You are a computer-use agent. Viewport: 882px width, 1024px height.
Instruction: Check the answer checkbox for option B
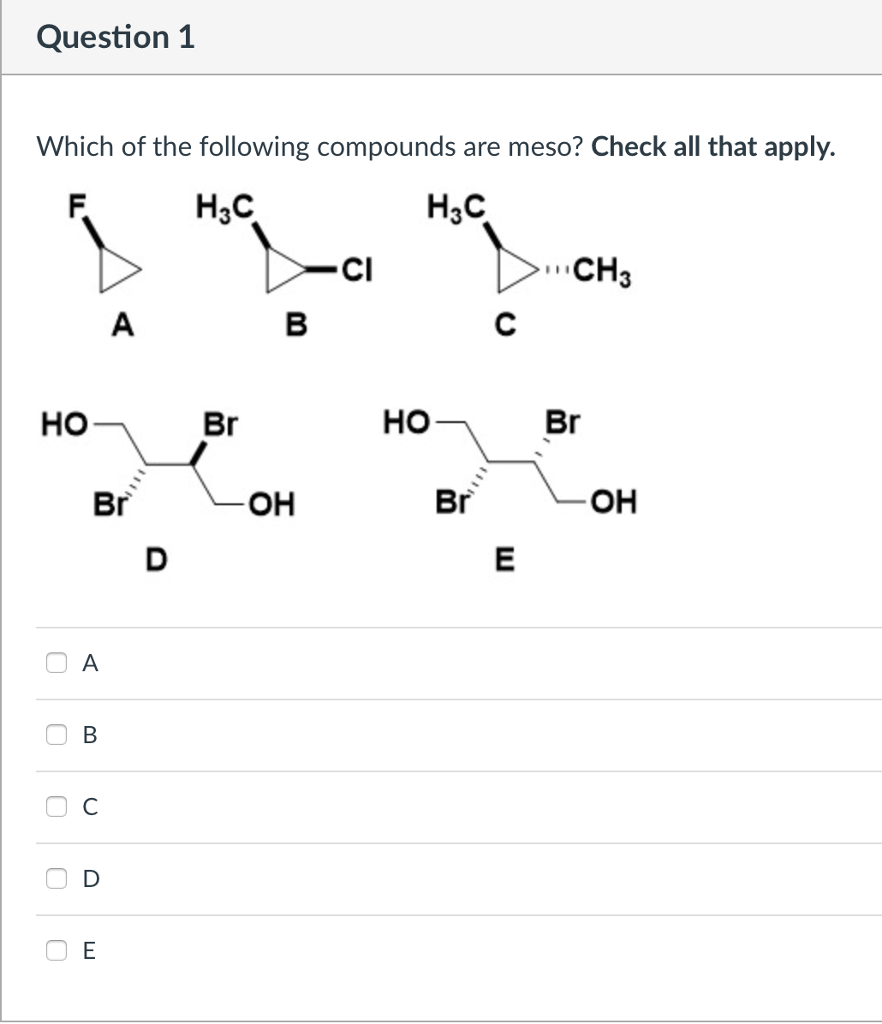(x=57, y=734)
